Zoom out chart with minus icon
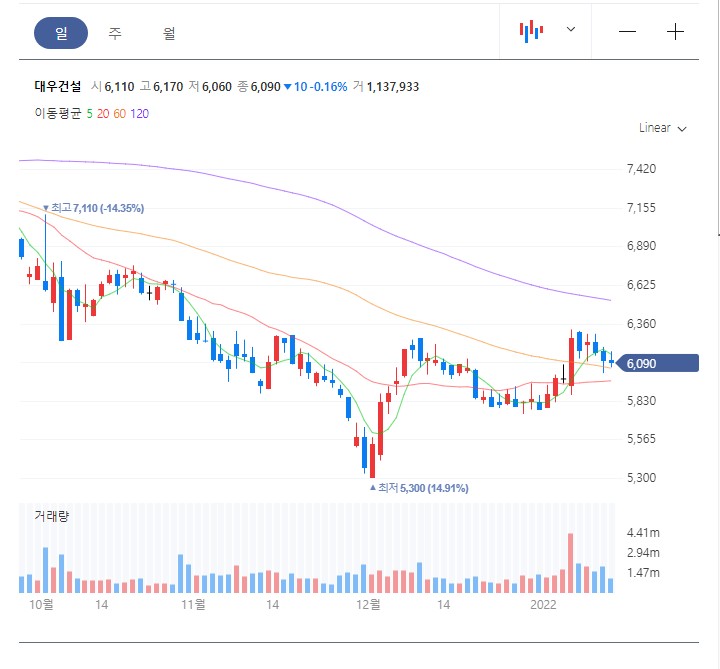The width and height of the screenshot is (720, 669). point(627,32)
